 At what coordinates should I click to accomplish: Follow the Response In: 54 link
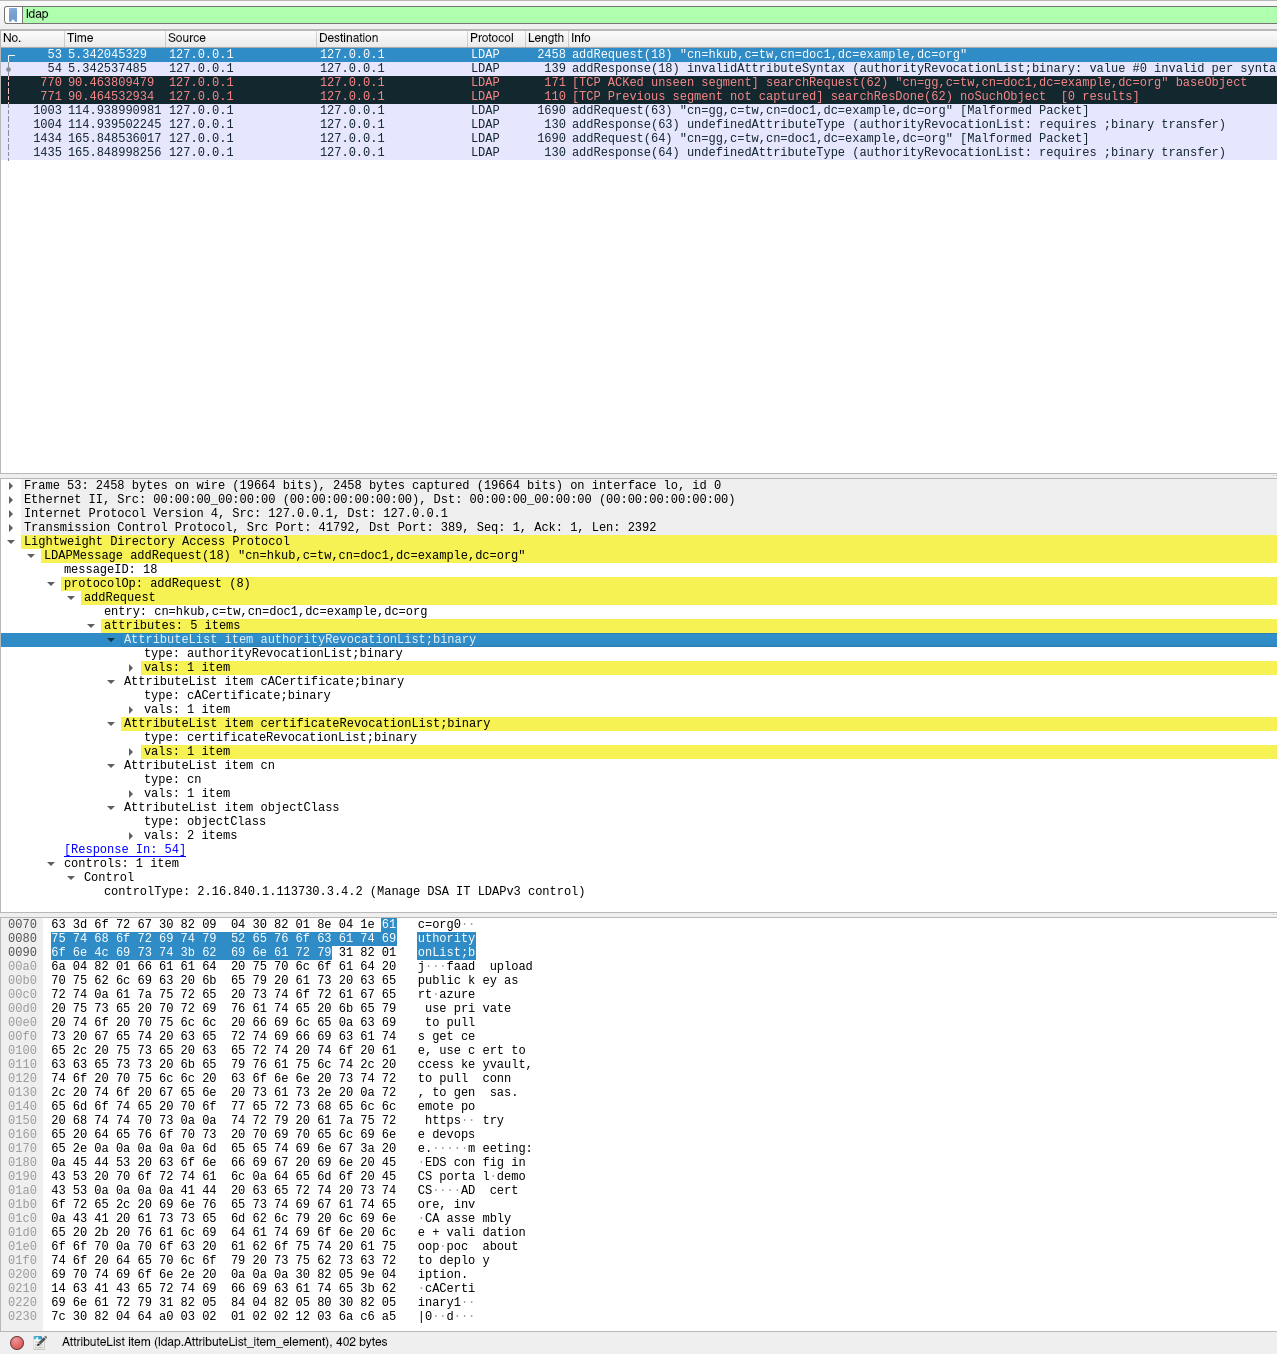click(x=124, y=850)
